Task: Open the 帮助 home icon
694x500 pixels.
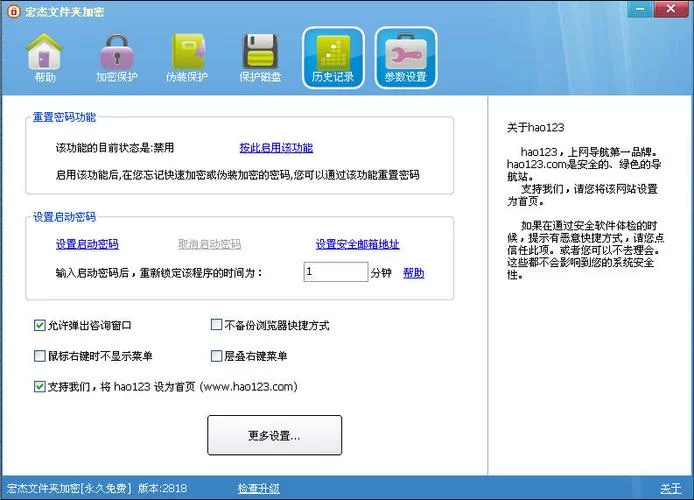Action: 44,58
